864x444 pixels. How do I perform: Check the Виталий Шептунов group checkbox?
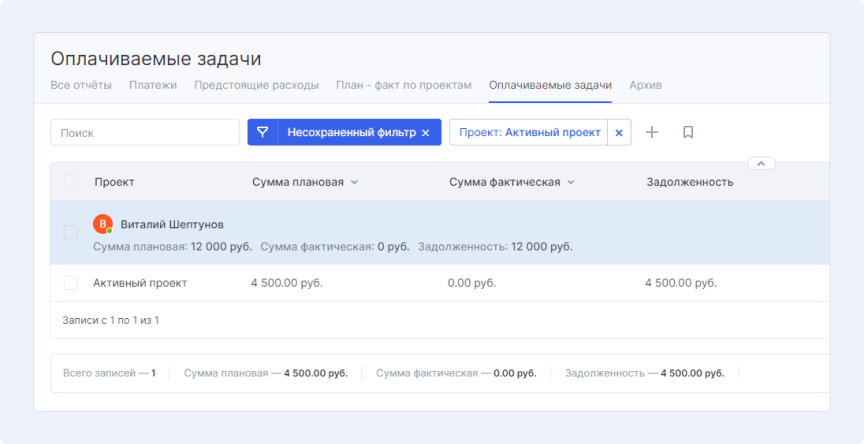[x=71, y=232]
